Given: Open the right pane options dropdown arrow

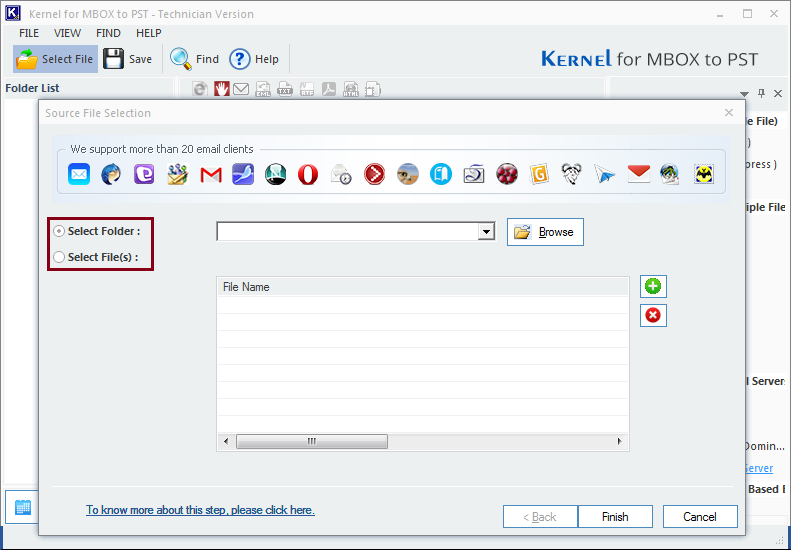Looking at the screenshot, I should coord(744,94).
